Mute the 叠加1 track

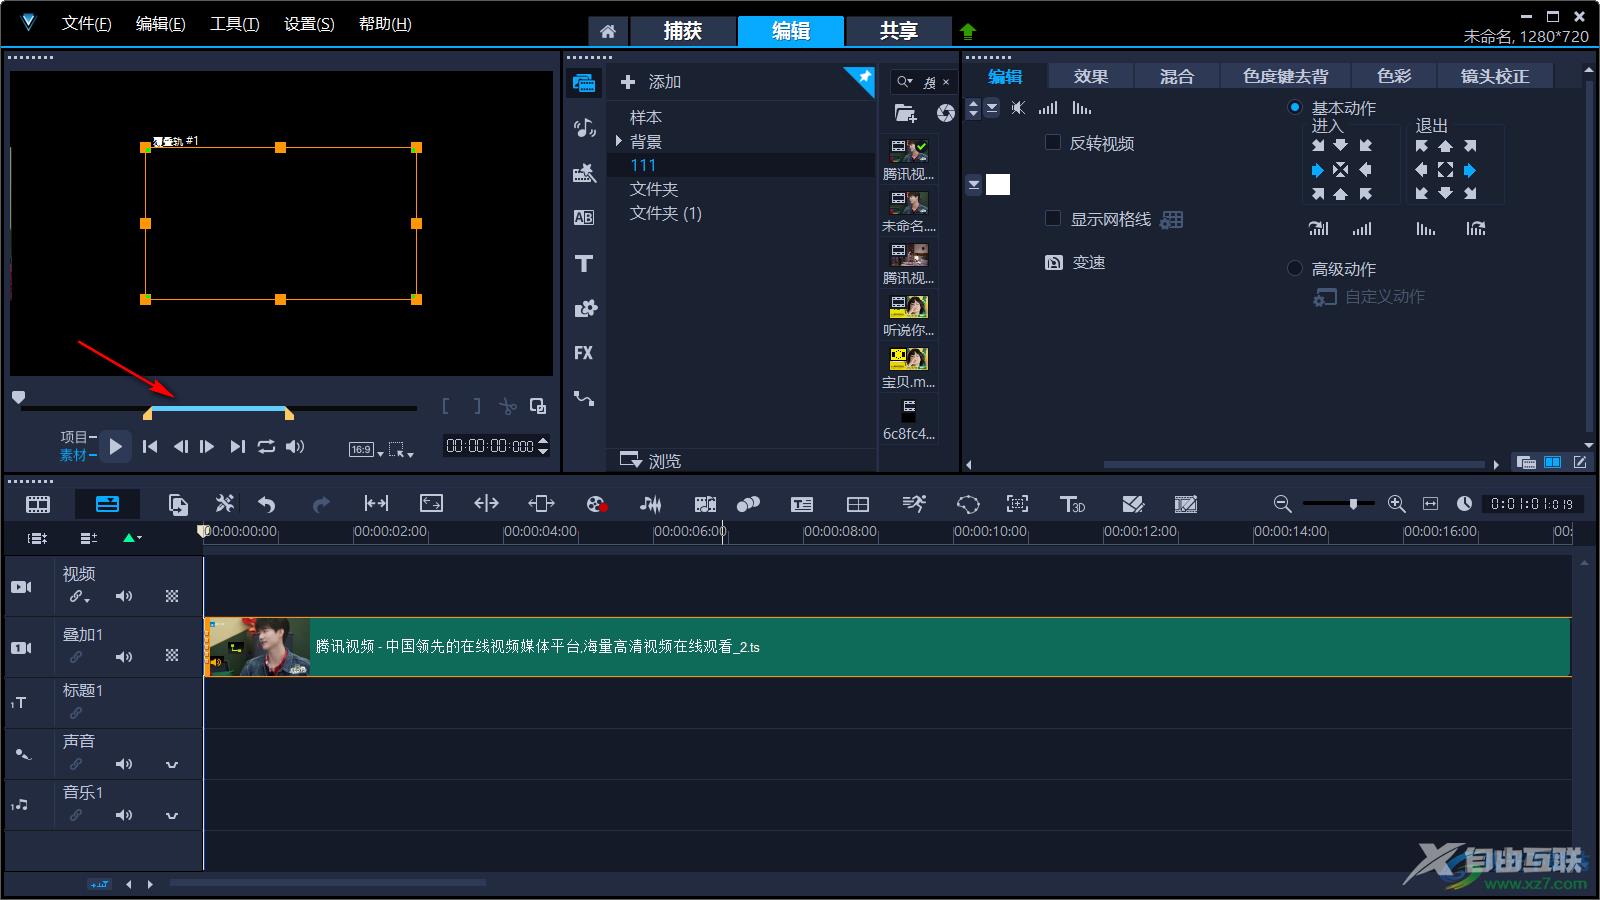pyautogui.click(x=124, y=657)
